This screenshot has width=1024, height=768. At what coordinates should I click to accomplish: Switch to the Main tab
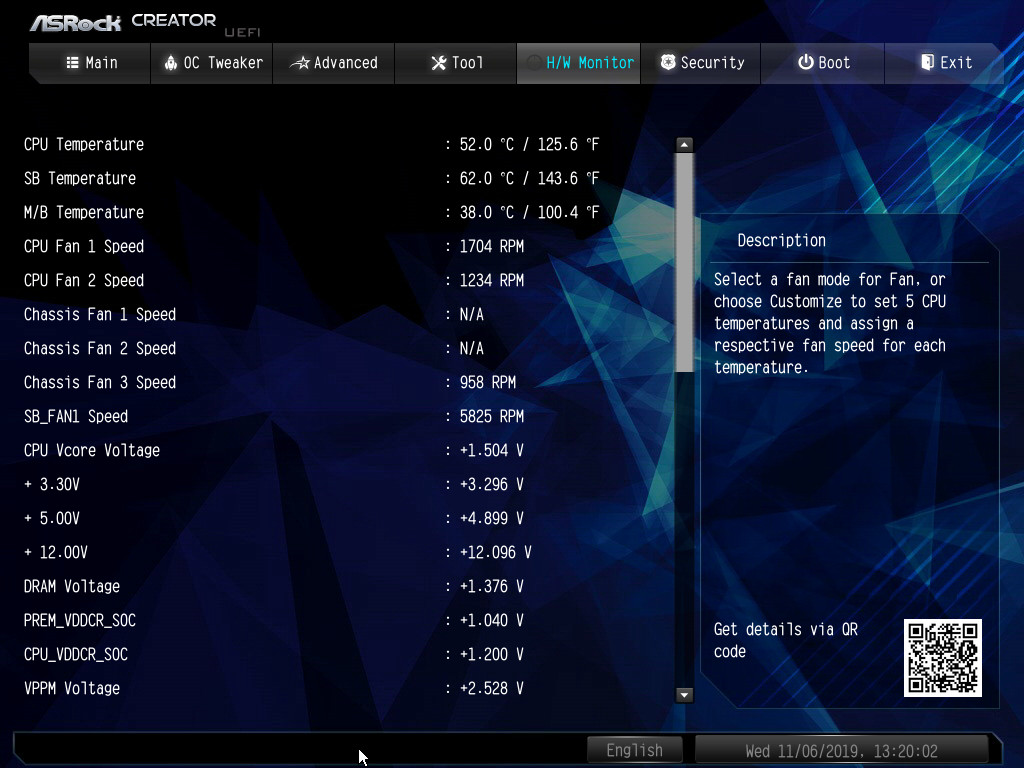coord(91,63)
